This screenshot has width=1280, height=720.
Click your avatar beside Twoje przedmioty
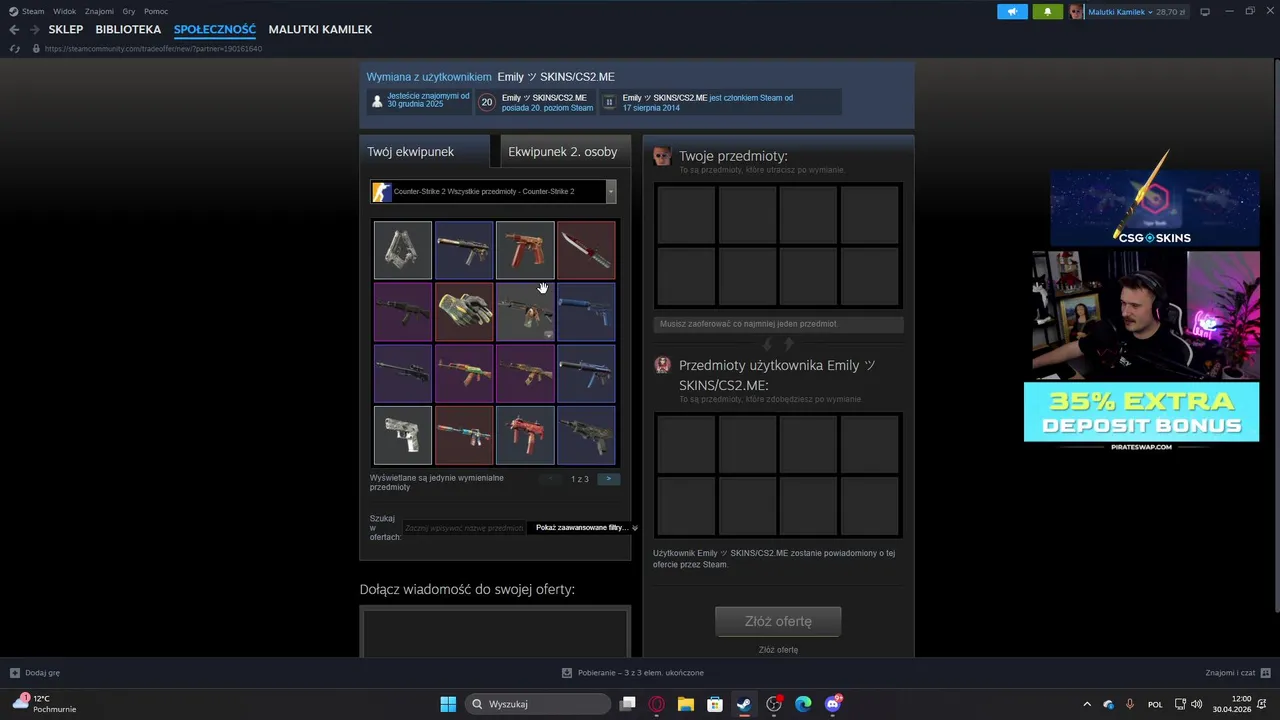[662, 156]
